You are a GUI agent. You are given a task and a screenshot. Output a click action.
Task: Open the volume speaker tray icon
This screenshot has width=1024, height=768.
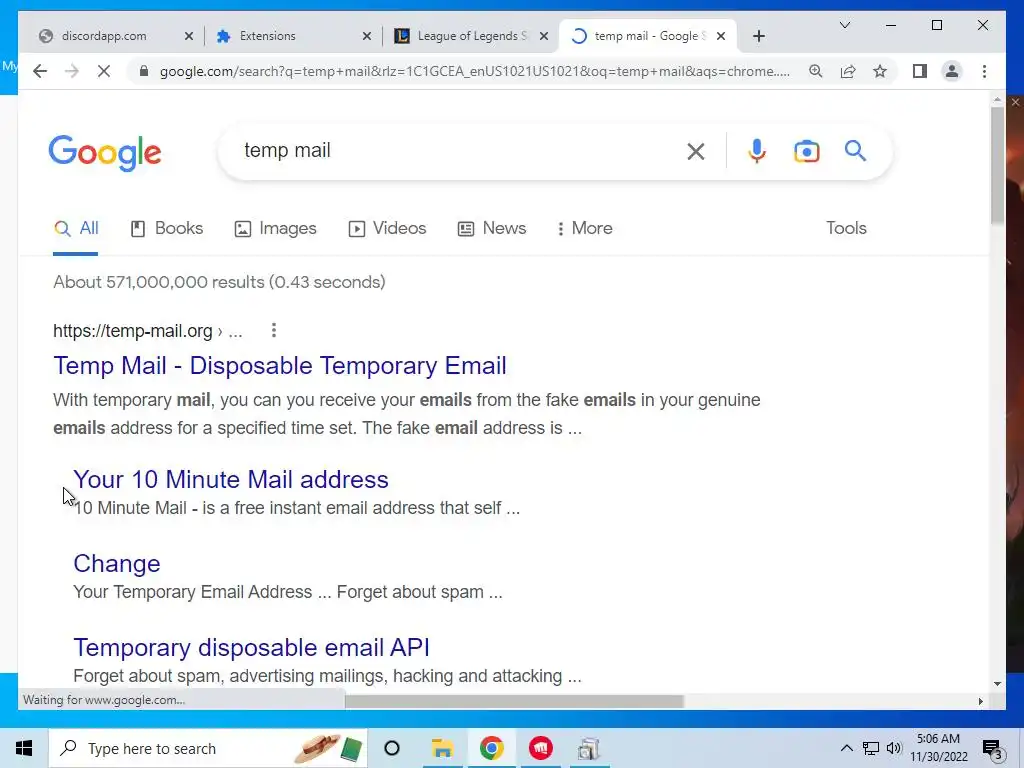894,748
